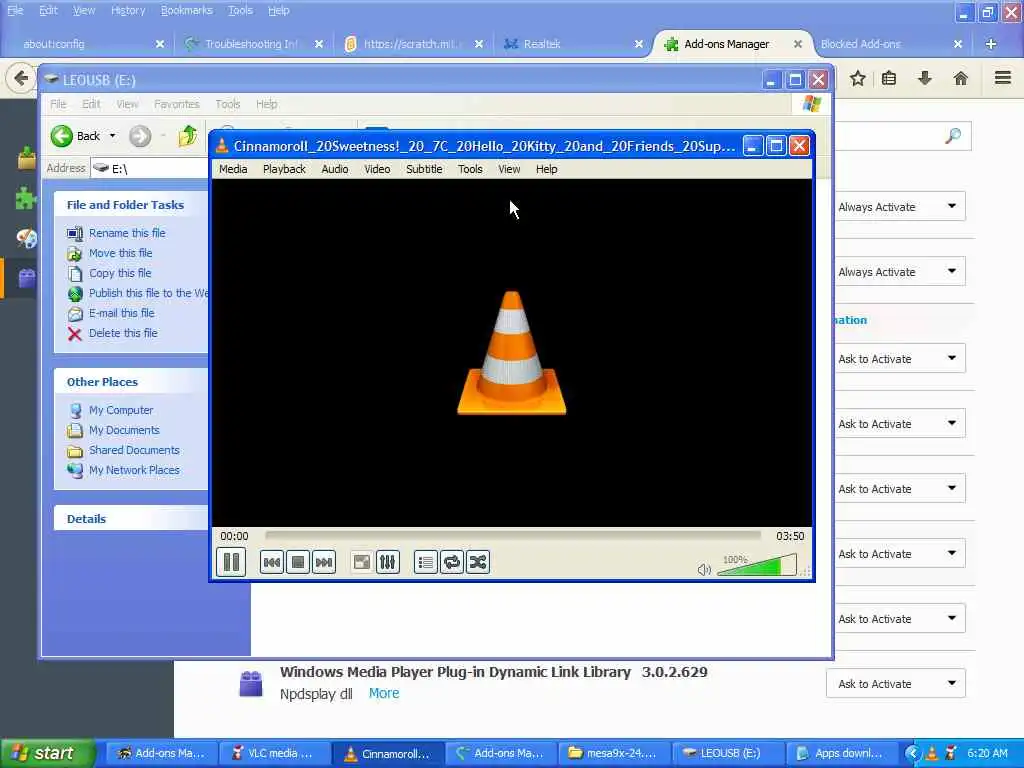Open VLC Playback menu
The image size is (1024, 768).
[x=284, y=169]
